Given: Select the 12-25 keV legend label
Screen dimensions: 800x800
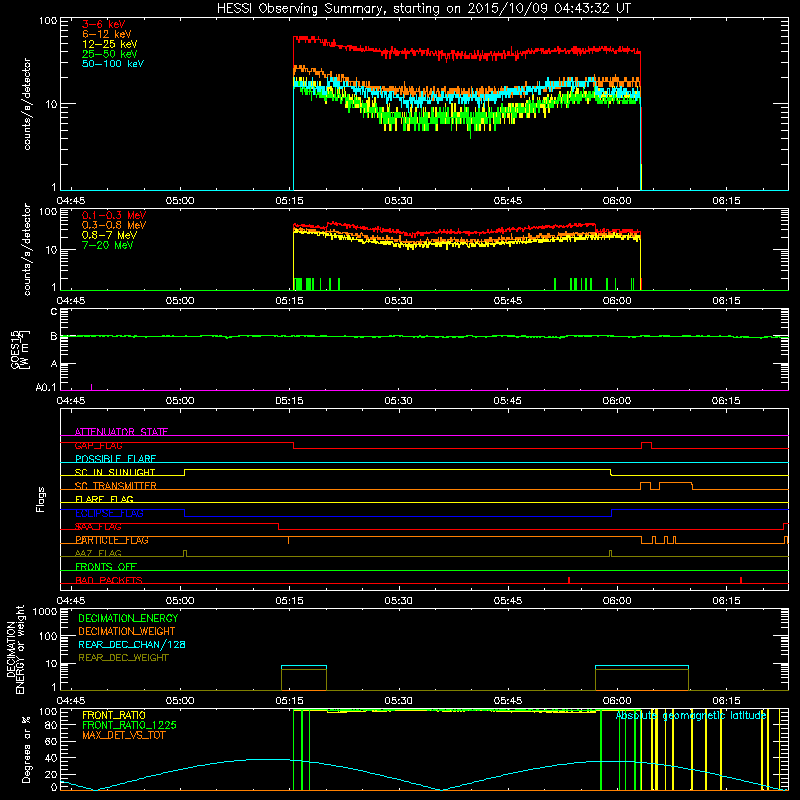Looking at the screenshot, I should coord(110,44).
